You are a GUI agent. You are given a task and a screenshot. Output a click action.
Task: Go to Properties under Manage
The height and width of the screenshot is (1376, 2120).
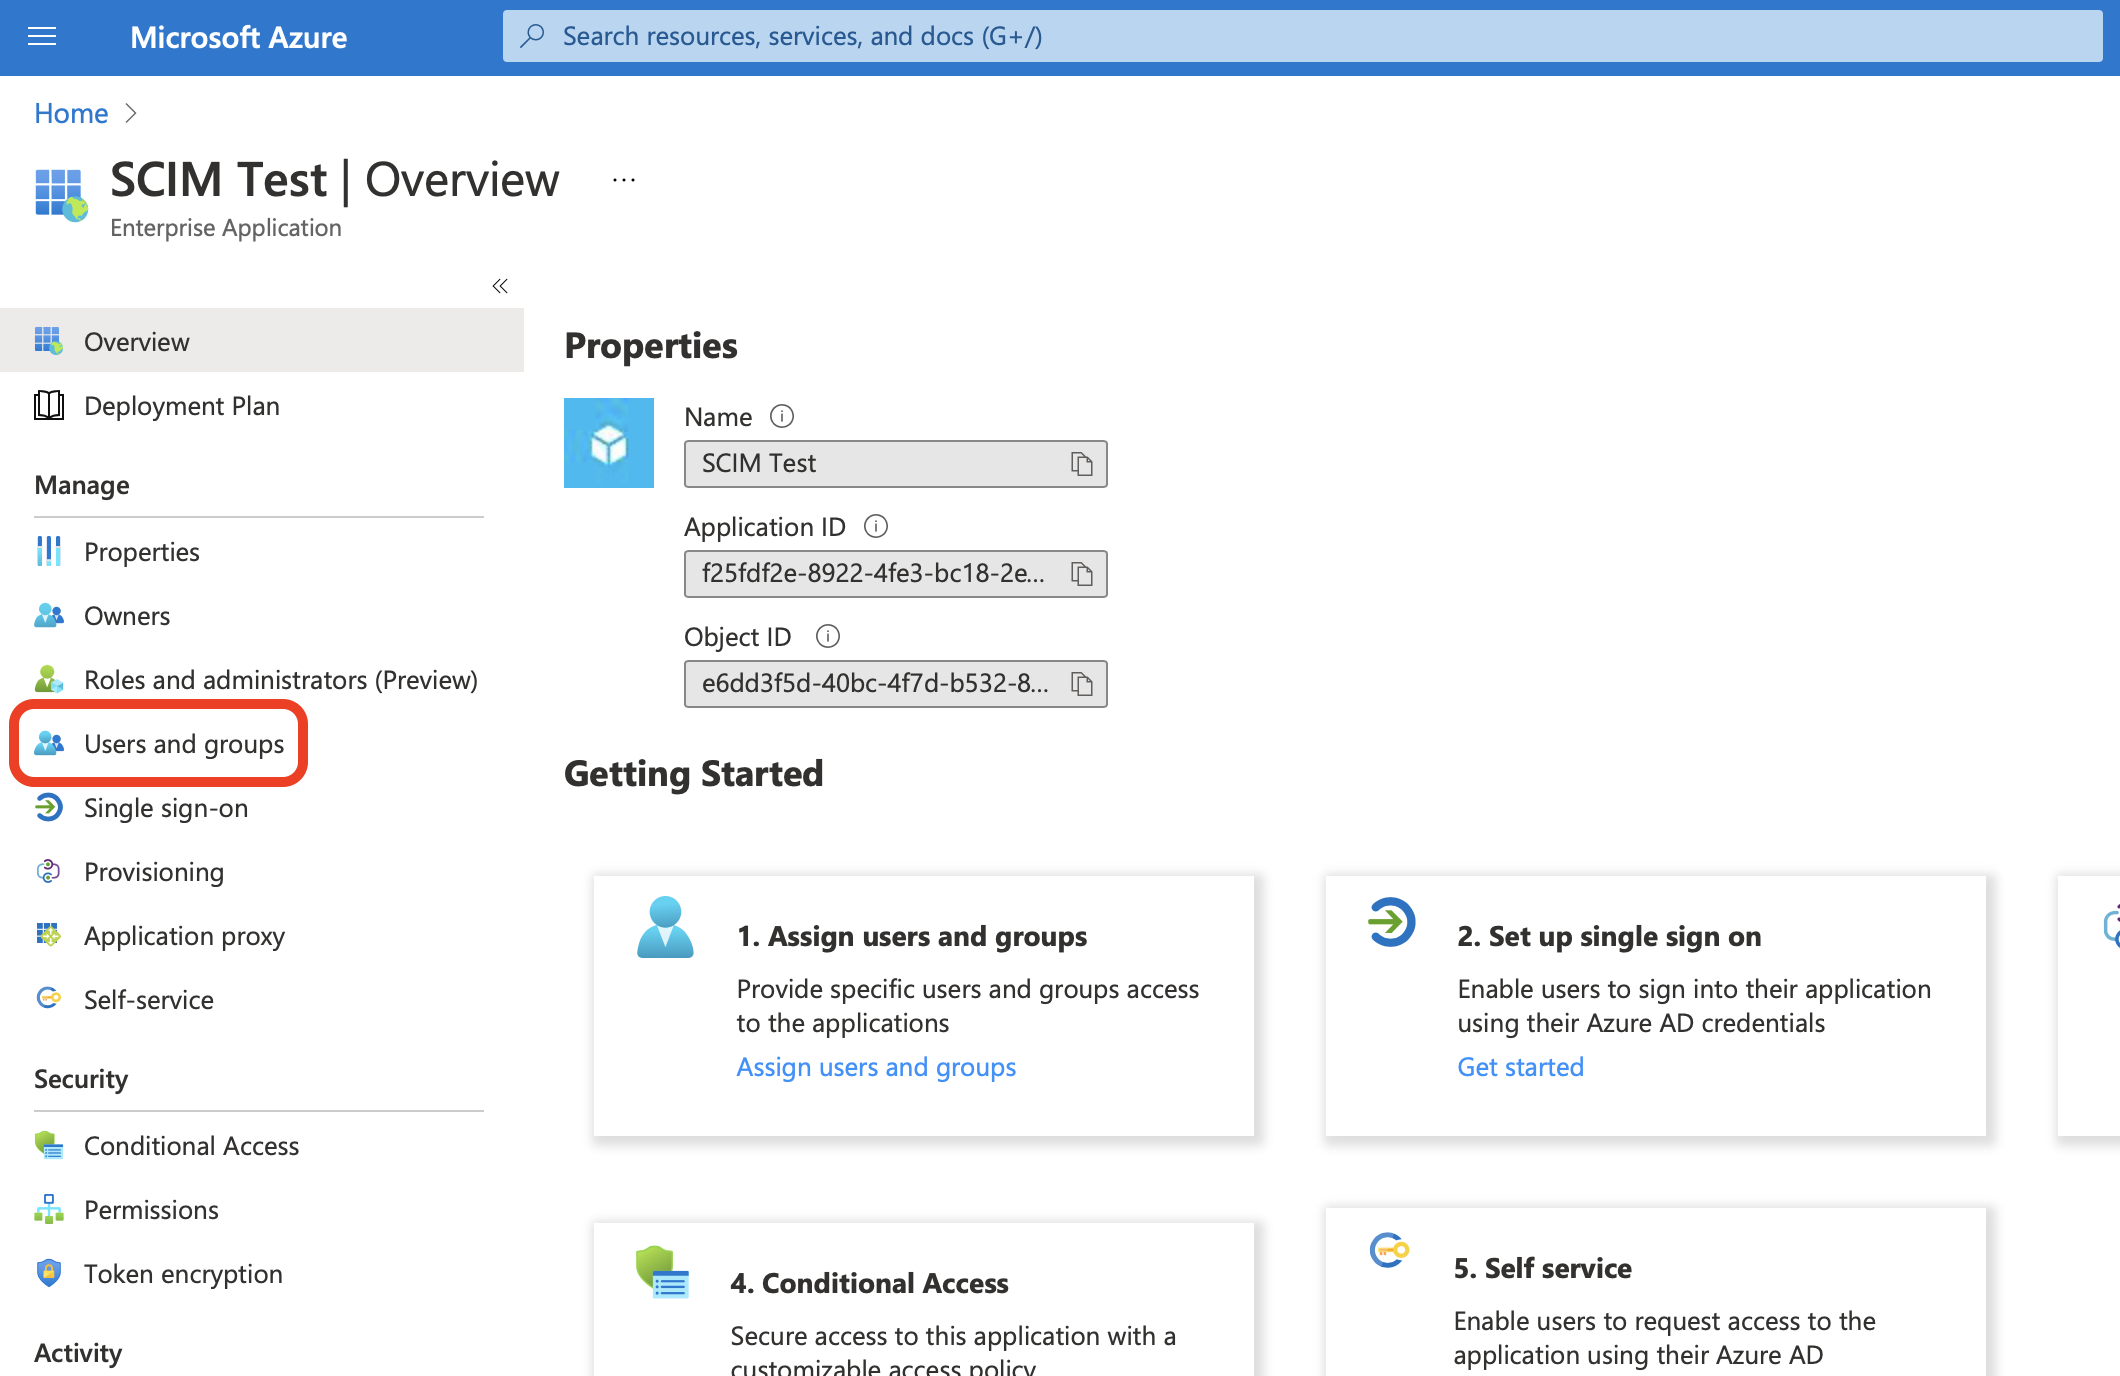tap(262, 551)
